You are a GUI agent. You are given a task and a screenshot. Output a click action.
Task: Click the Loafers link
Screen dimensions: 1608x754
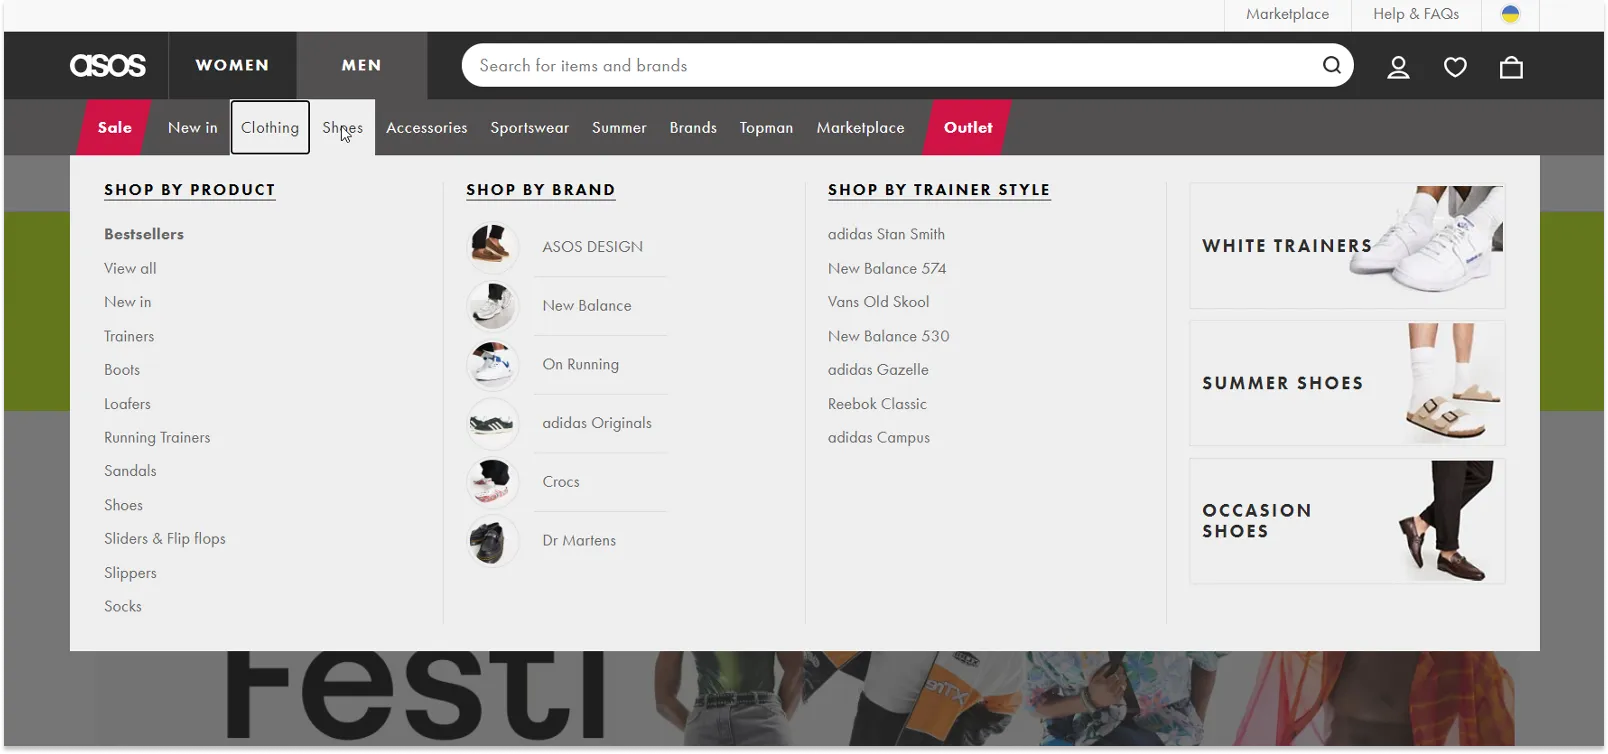click(127, 404)
